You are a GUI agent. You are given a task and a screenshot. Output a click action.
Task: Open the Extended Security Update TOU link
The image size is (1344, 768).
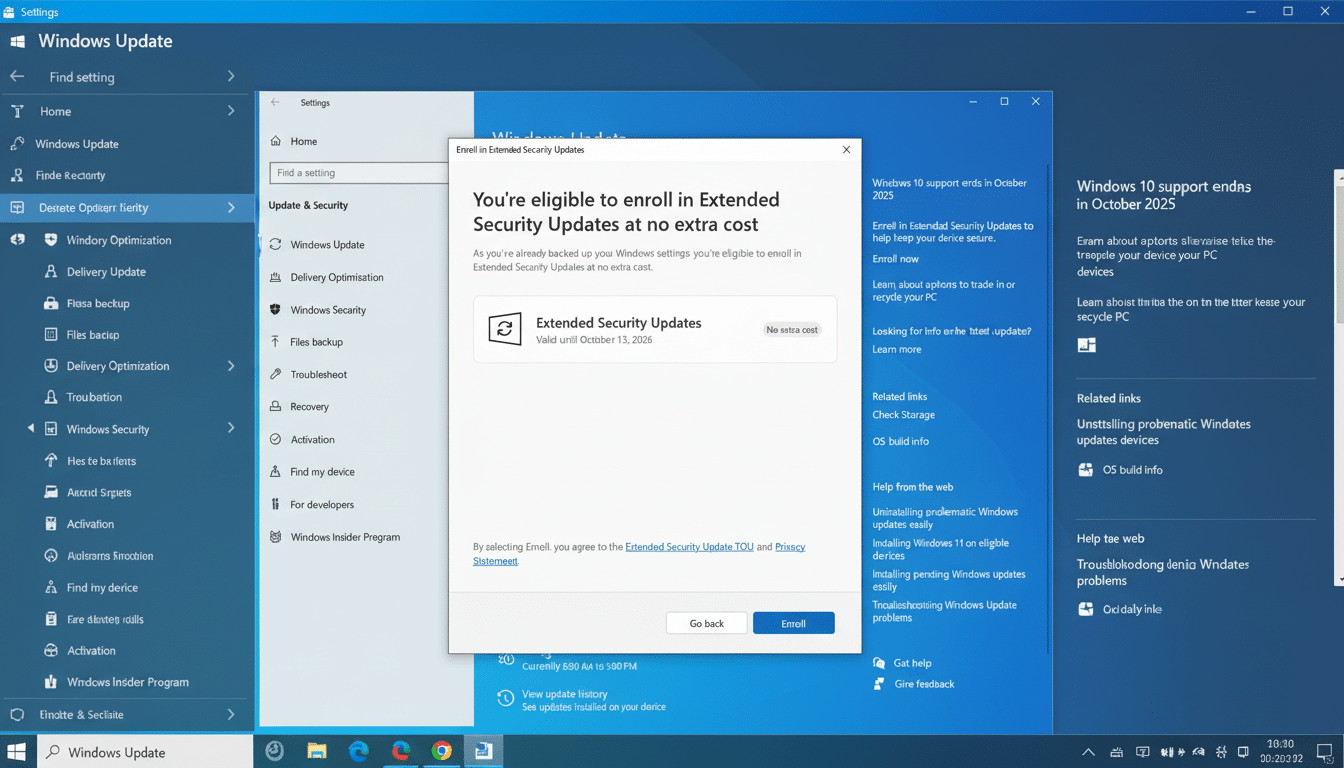click(x=688, y=547)
